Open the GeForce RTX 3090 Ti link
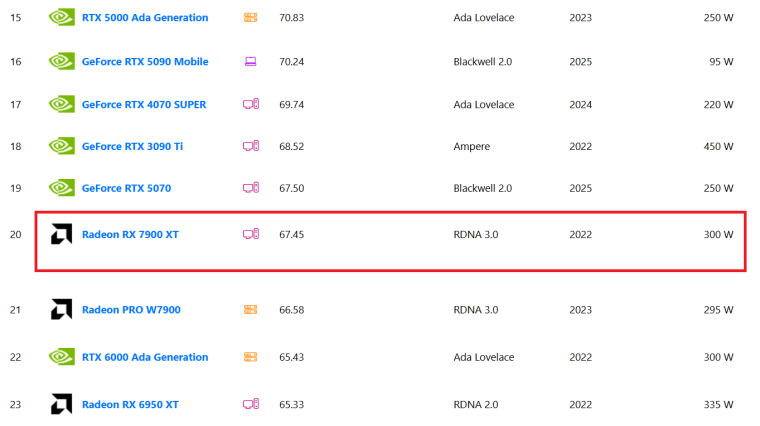Viewport: 760px width, 426px height. pyautogui.click(x=132, y=146)
